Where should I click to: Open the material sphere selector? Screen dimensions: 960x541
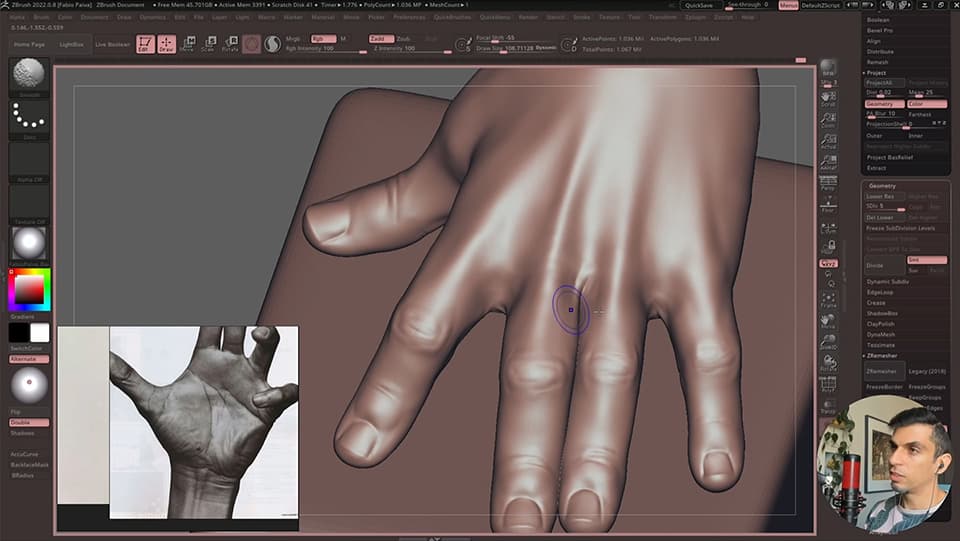point(29,244)
